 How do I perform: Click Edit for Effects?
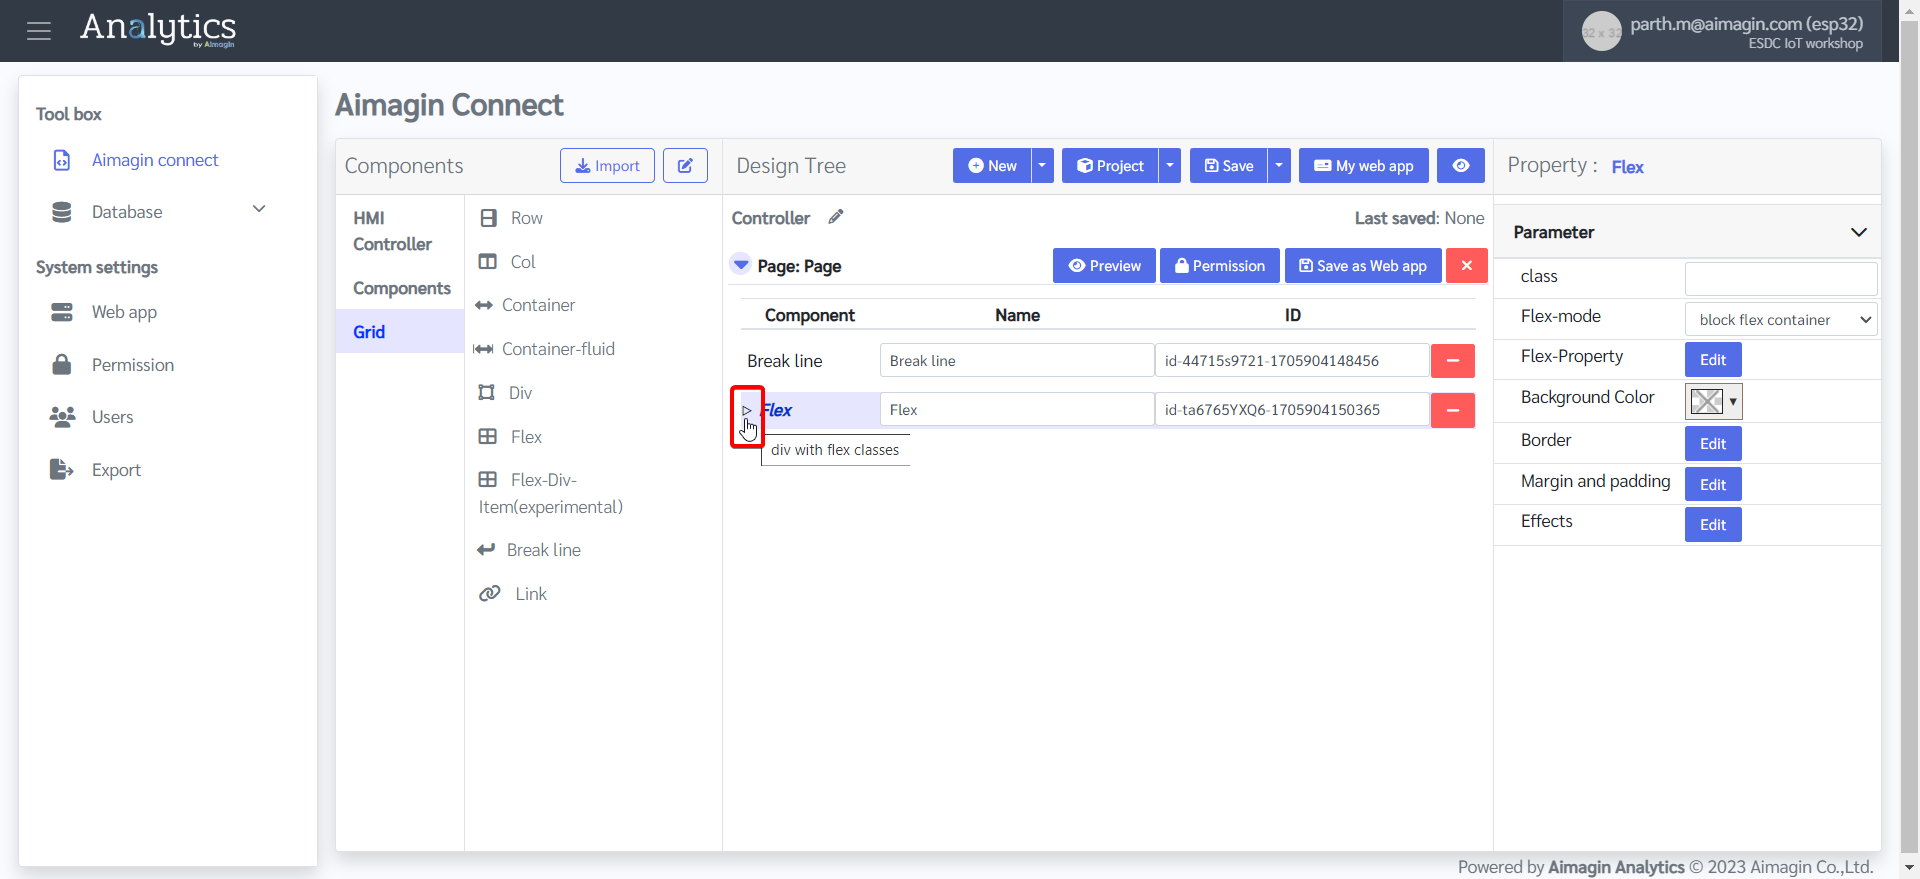(1713, 525)
